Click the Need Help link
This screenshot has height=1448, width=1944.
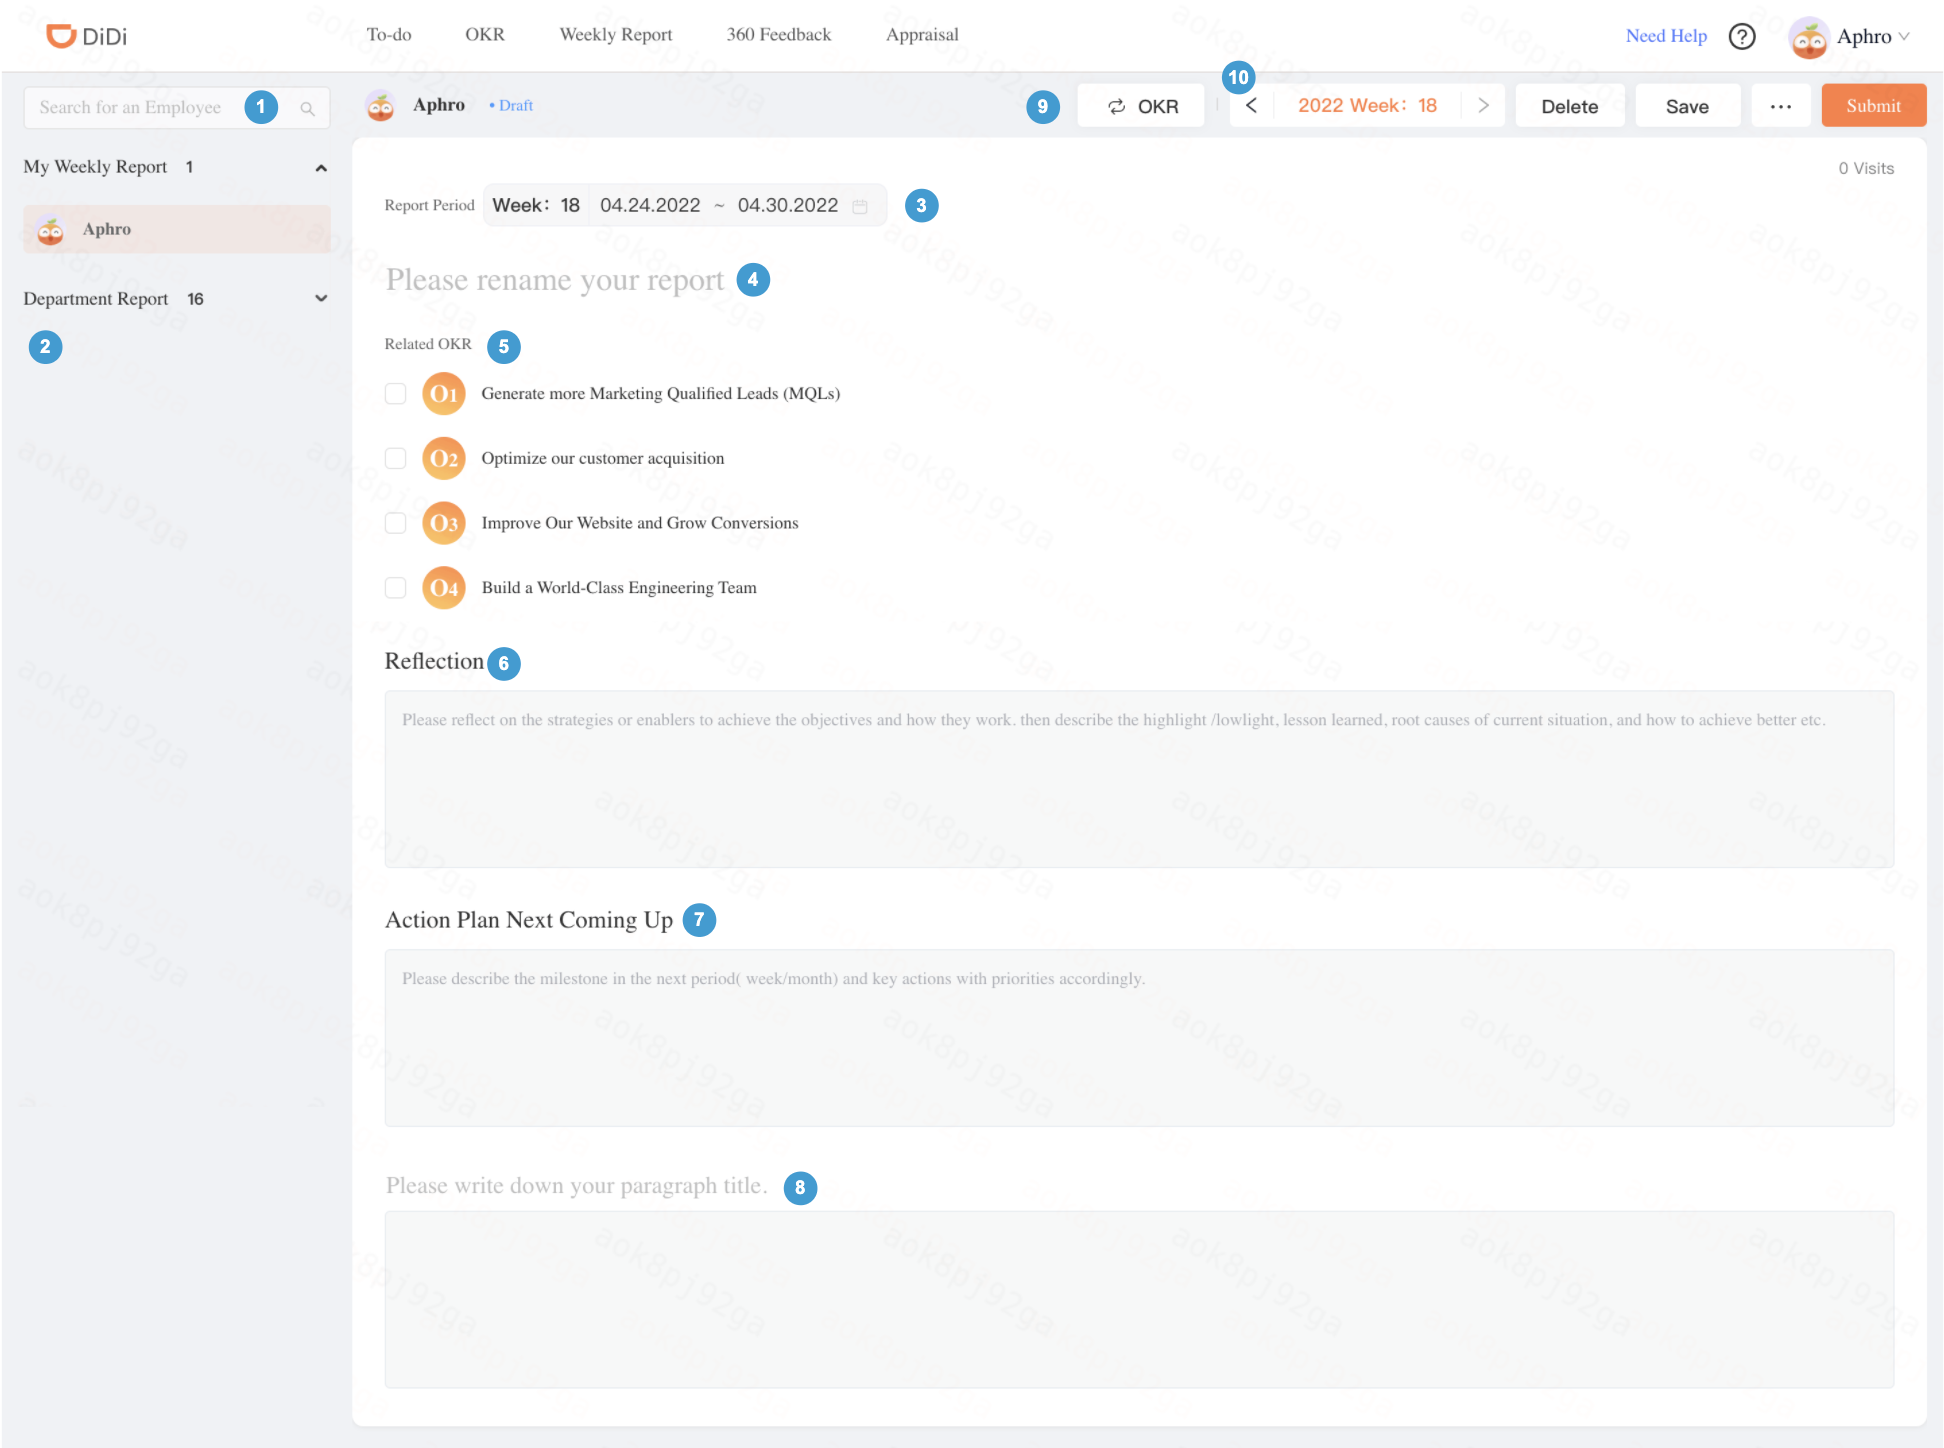tap(1666, 36)
